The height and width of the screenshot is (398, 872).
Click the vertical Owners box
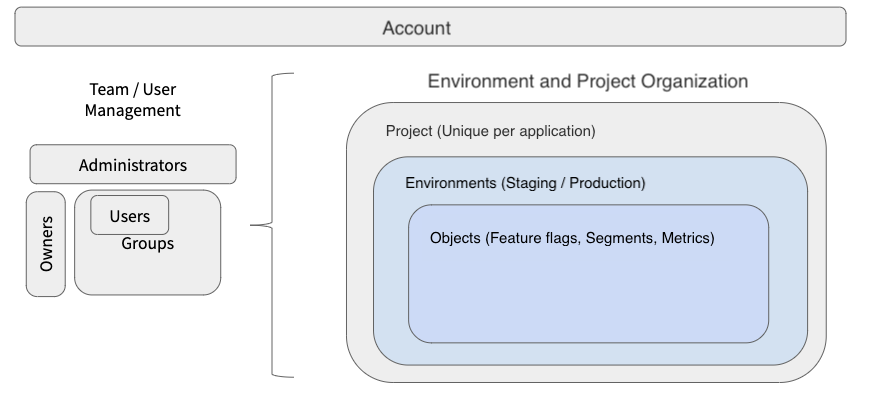pyautogui.click(x=46, y=244)
